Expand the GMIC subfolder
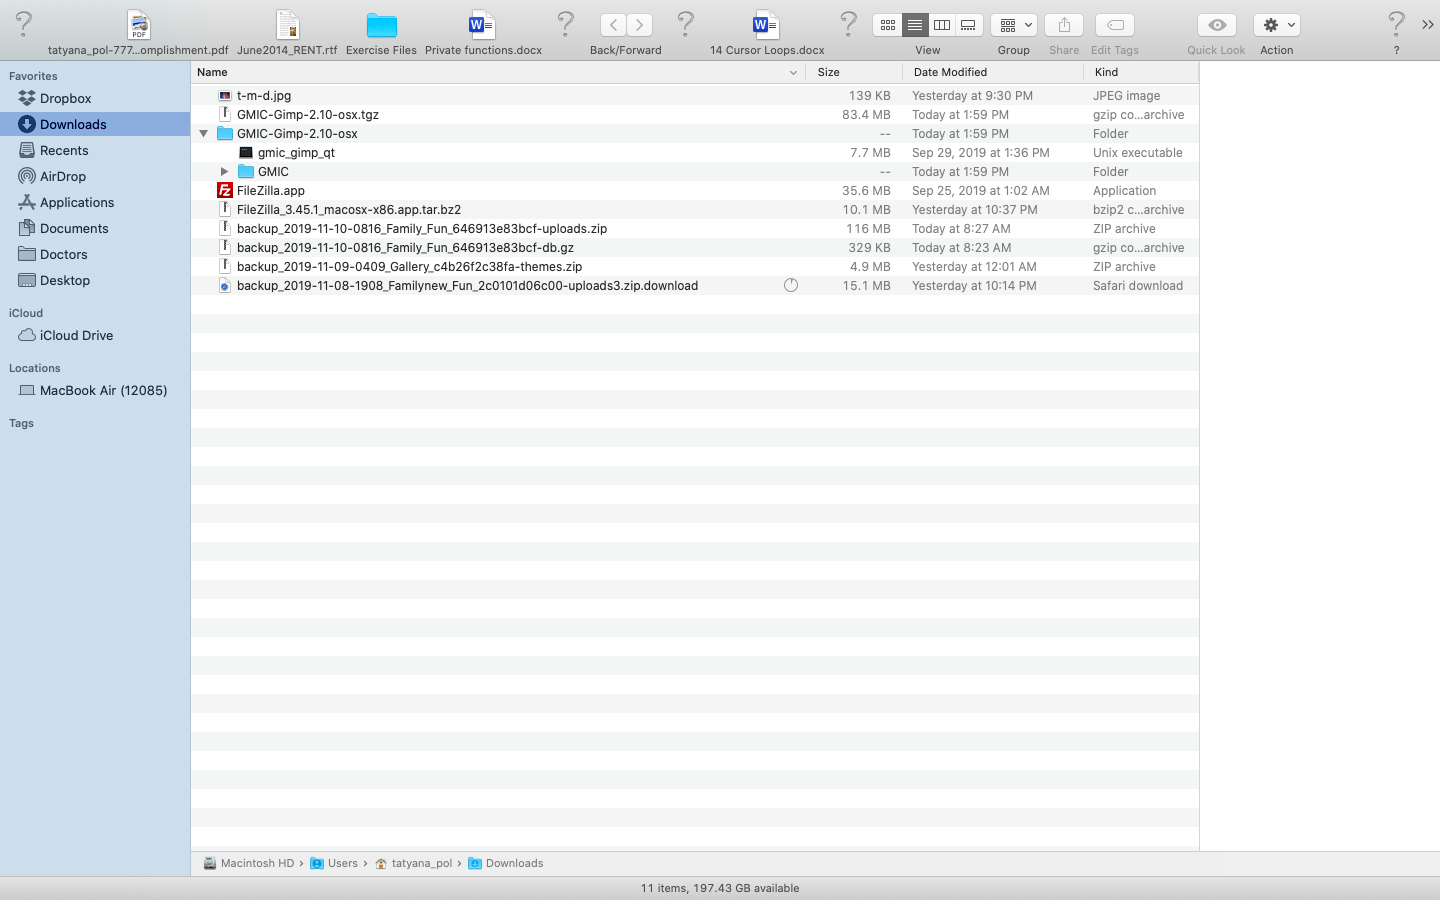This screenshot has width=1440, height=900. [x=225, y=172]
